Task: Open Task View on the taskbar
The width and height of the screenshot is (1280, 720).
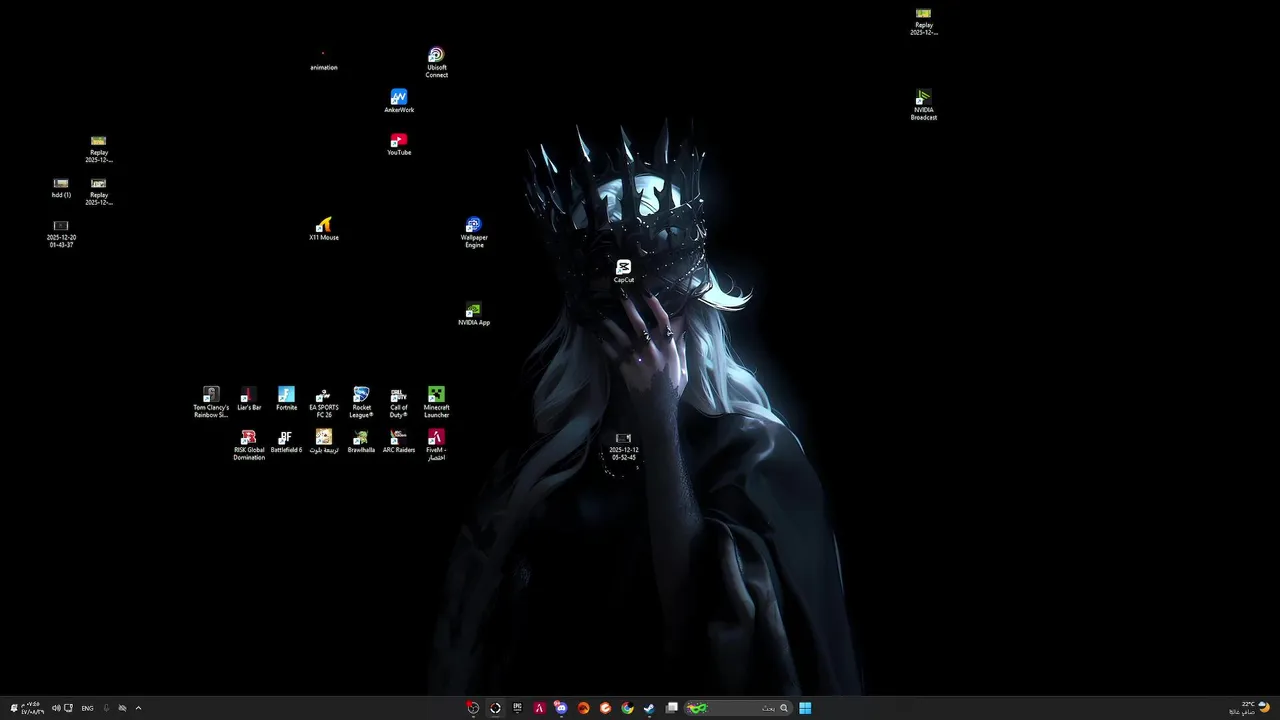Action: (672, 708)
